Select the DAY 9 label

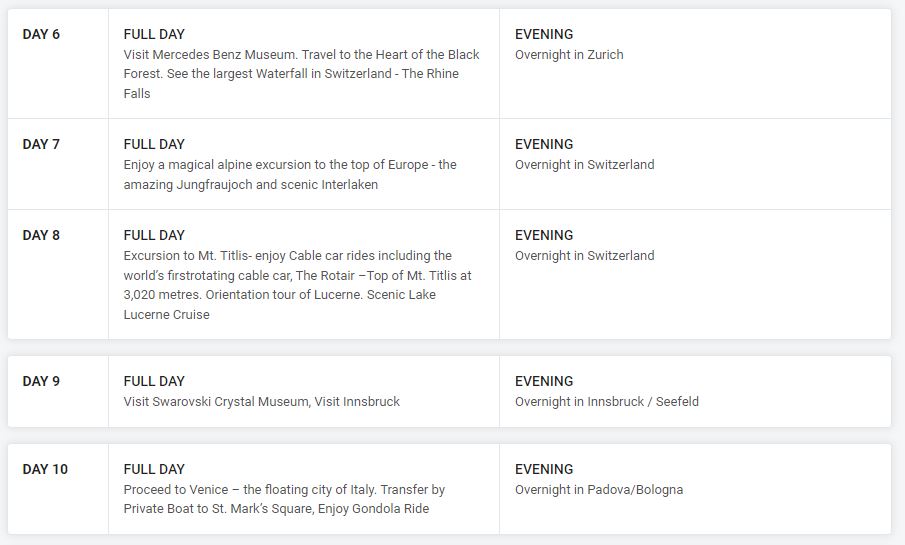coord(41,381)
